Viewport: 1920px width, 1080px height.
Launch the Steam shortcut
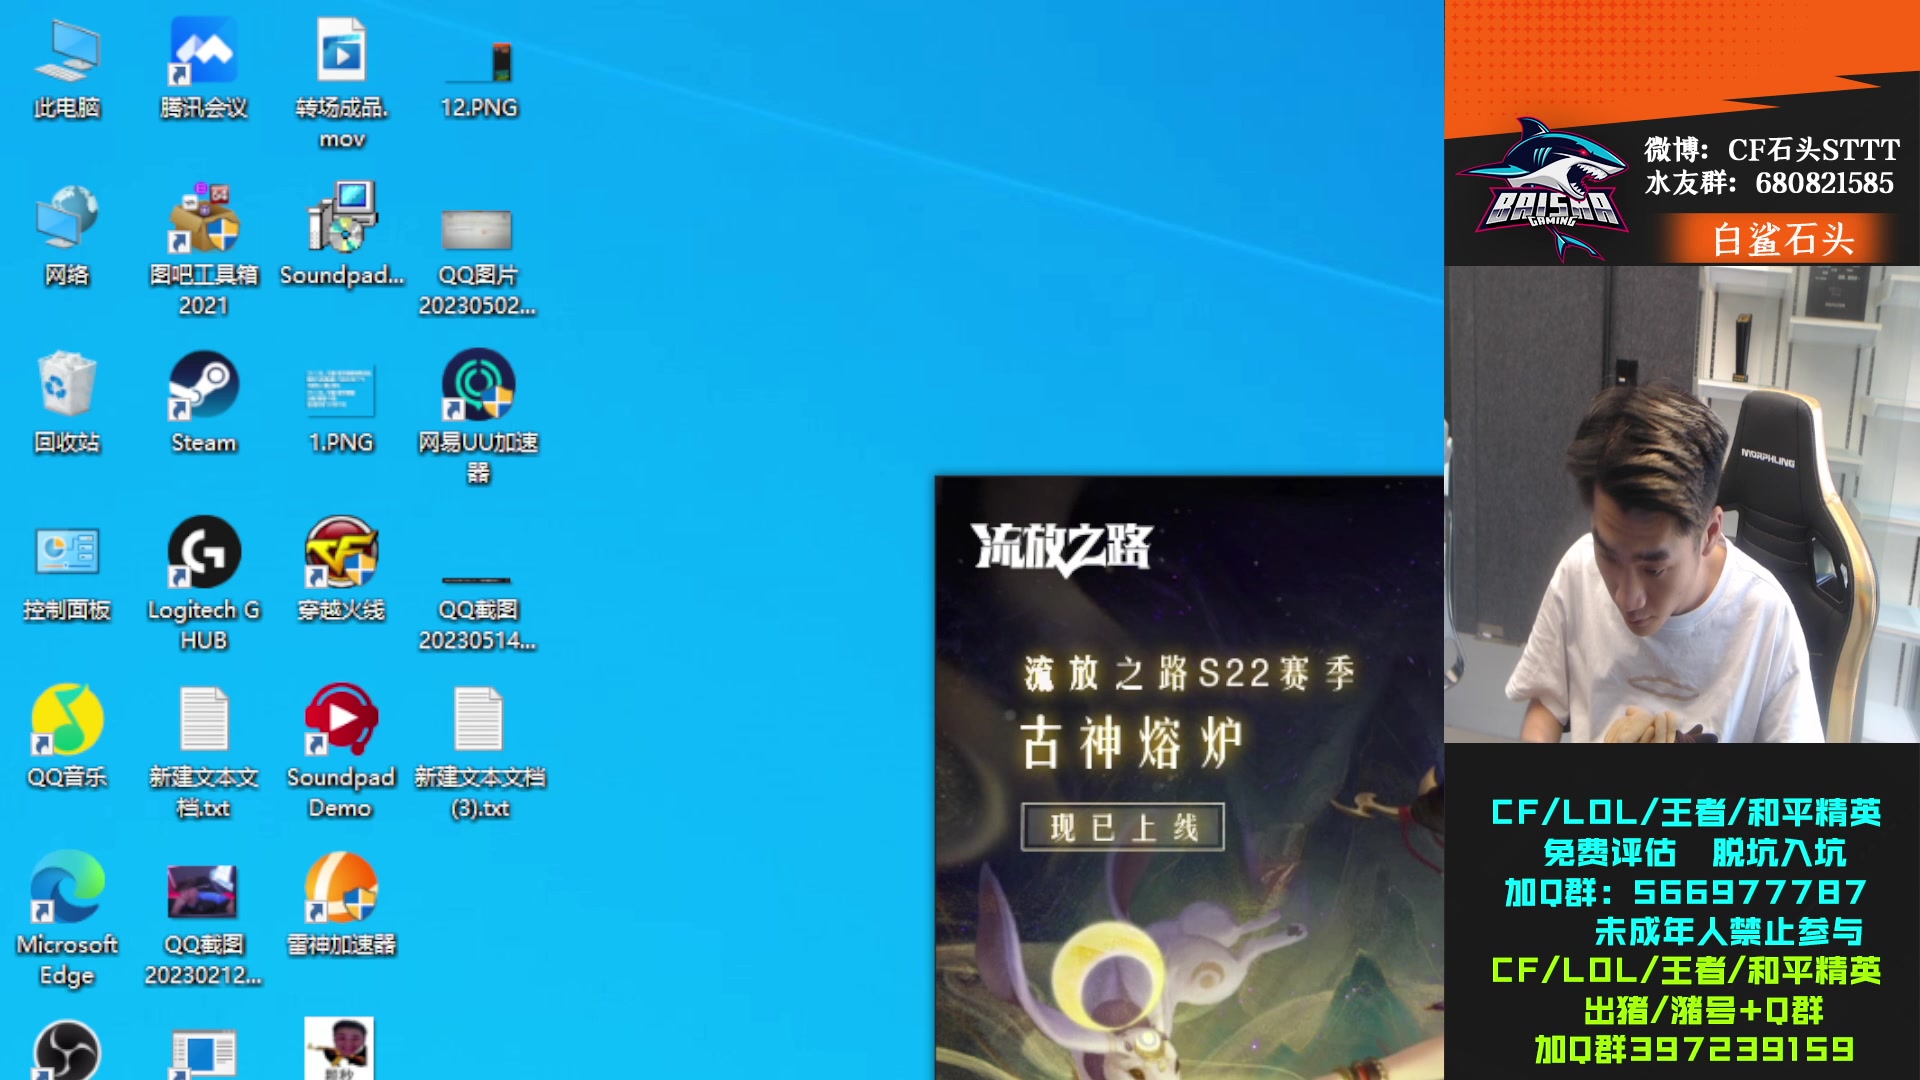pos(203,403)
